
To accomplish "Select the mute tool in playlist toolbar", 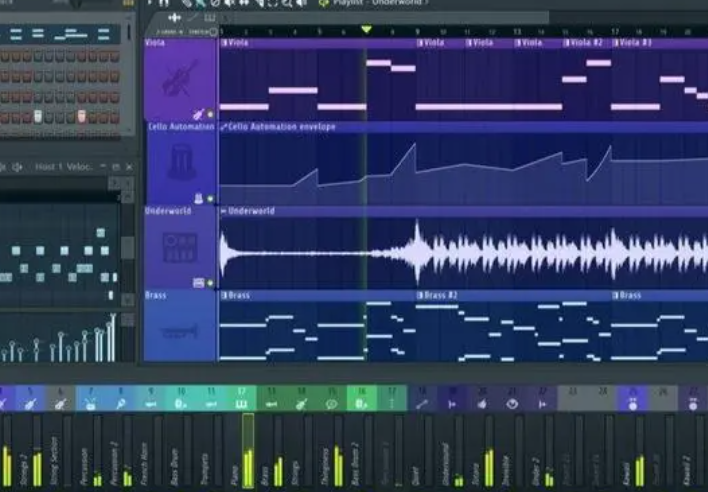I will click(x=229, y=3).
